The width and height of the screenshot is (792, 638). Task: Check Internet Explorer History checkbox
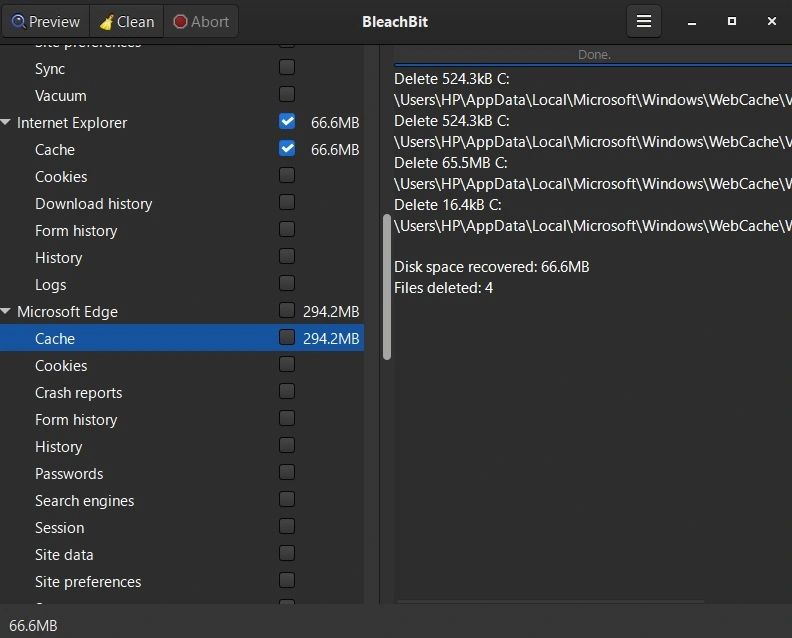[x=287, y=256]
